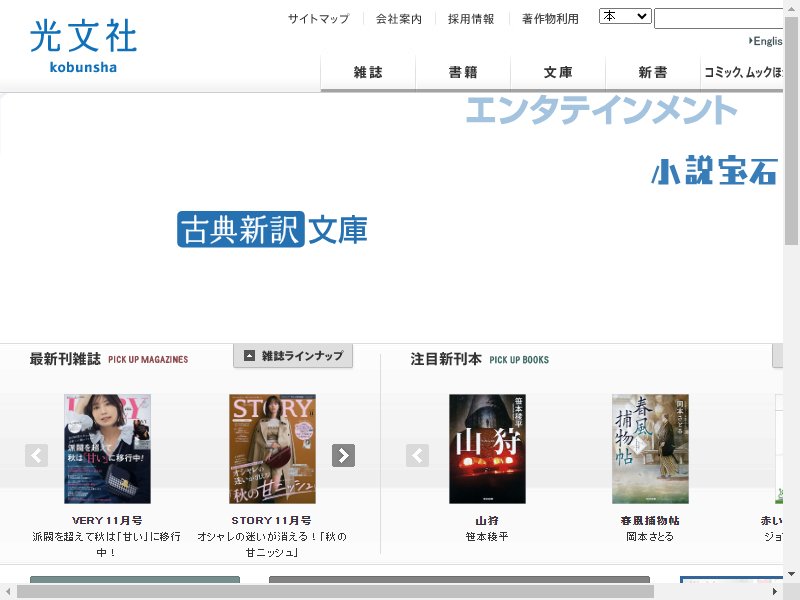Open the VERY magazine cover thumbnail
The height and width of the screenshot is (600, 800).
click(107, 448)
